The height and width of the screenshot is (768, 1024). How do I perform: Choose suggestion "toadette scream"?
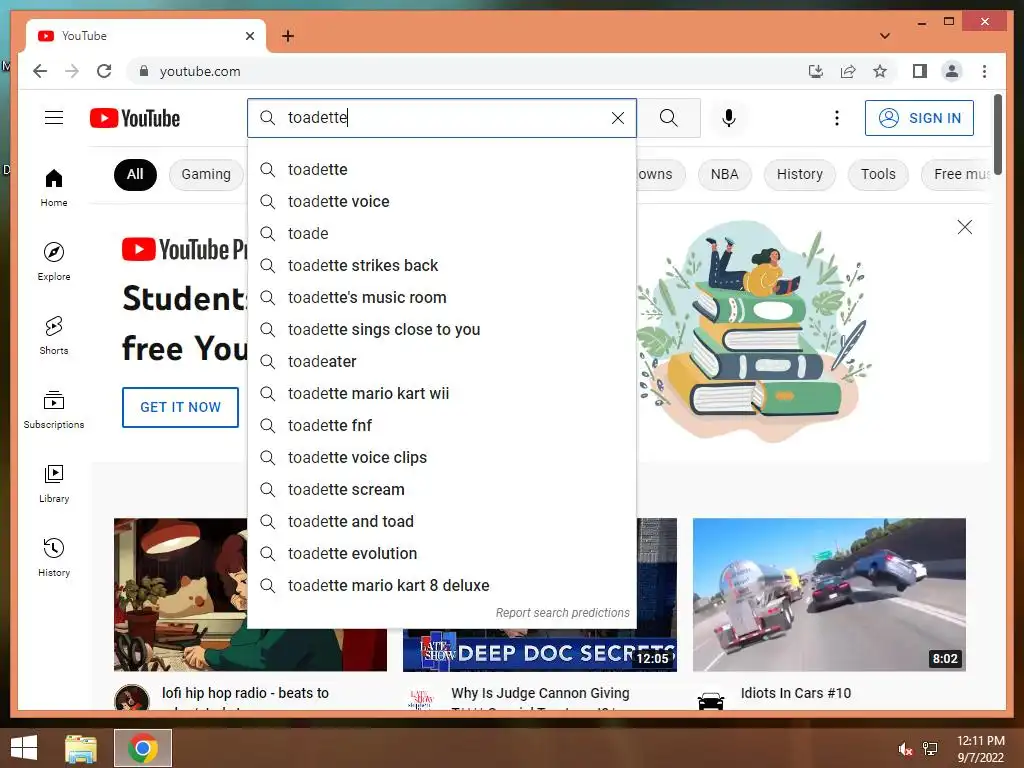(x=442, y=489)
